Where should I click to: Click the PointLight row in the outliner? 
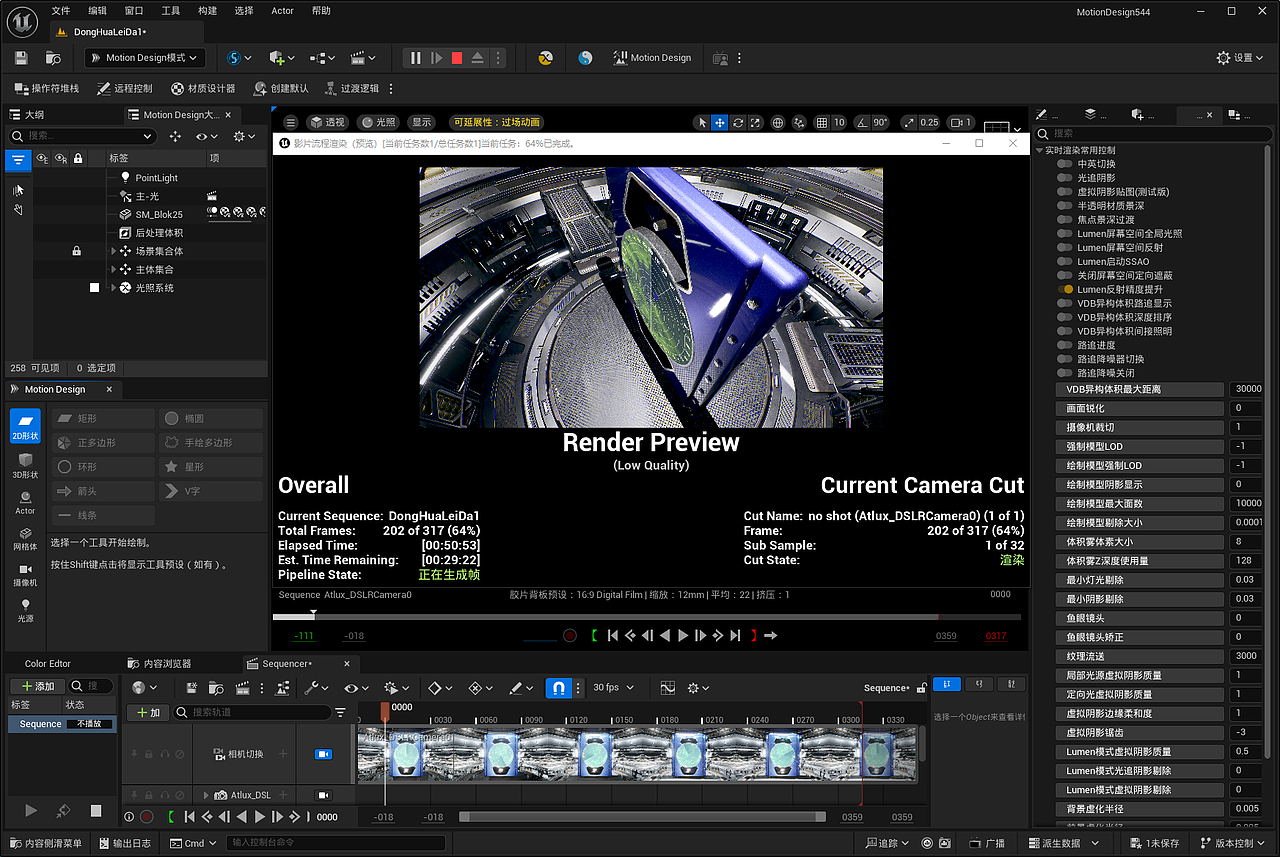tap(150, 178)
